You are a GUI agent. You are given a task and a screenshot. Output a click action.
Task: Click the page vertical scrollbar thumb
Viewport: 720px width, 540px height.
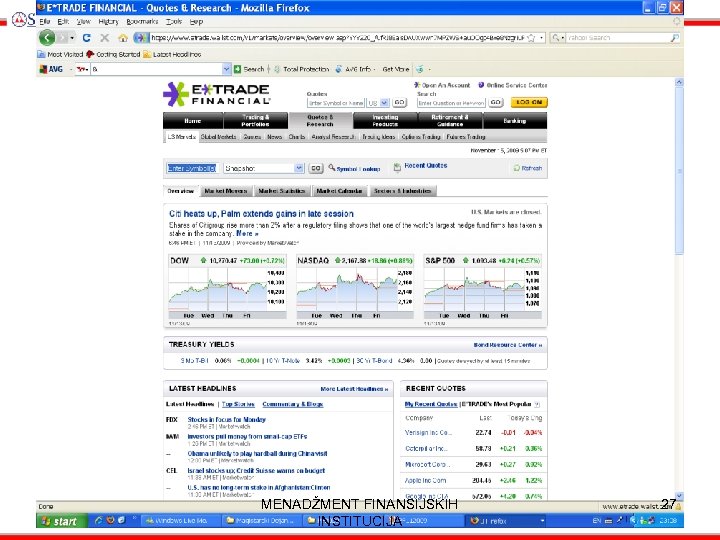(x=679, y=170)
